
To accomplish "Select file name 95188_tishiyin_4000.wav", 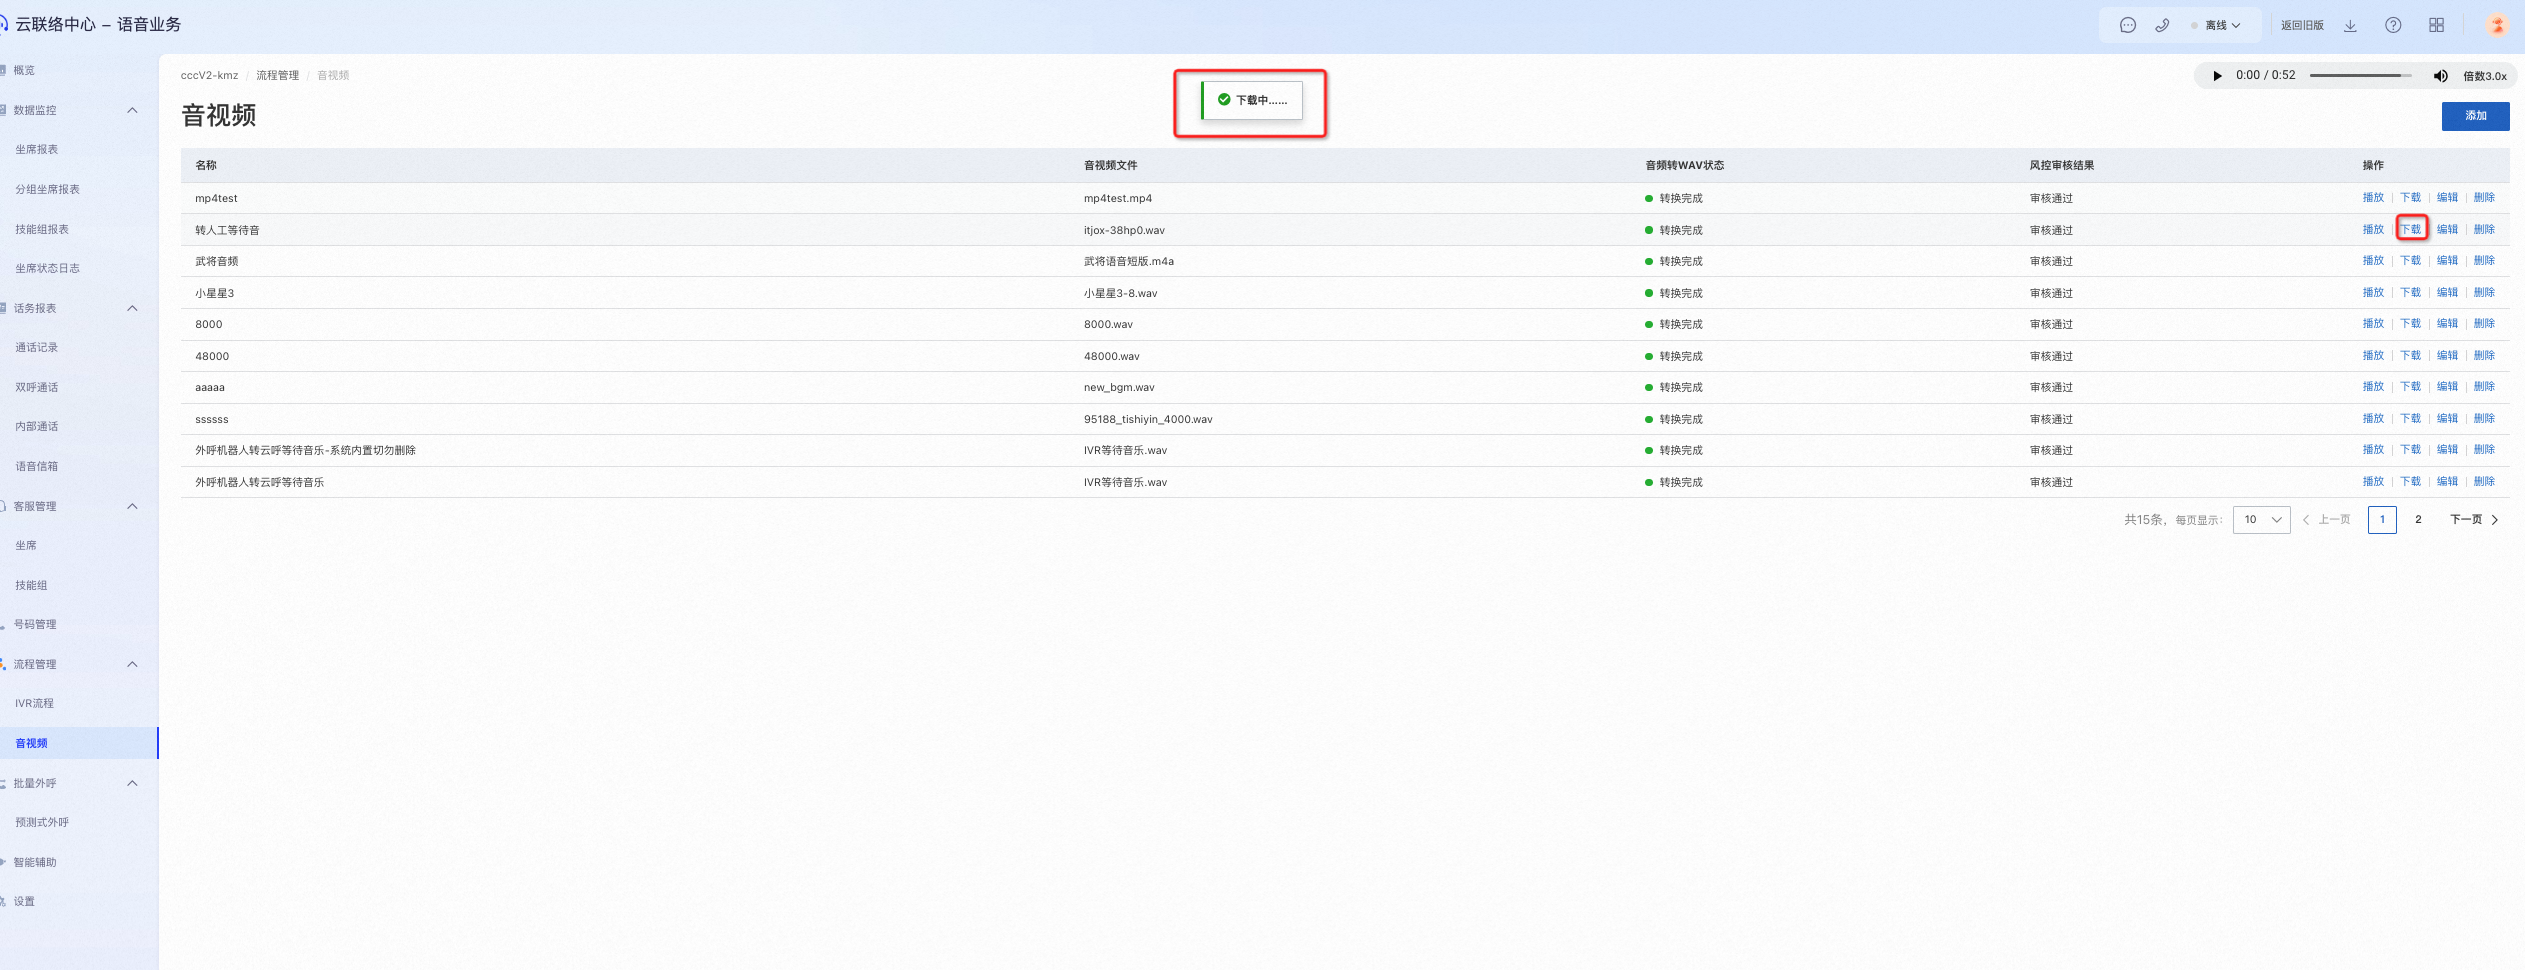I will click(x=1147, y=419).
